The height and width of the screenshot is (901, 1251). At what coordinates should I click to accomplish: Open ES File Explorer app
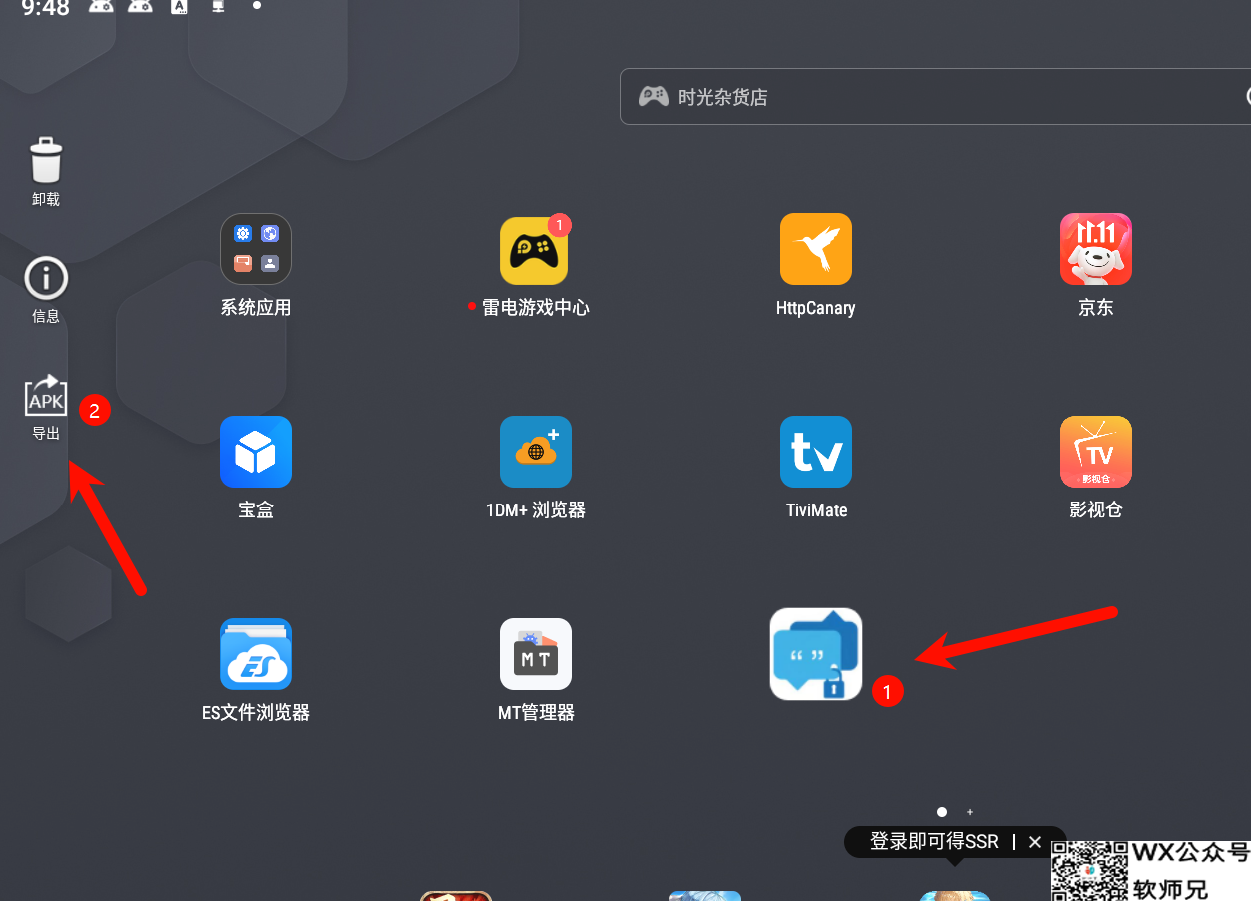(256, 654)
